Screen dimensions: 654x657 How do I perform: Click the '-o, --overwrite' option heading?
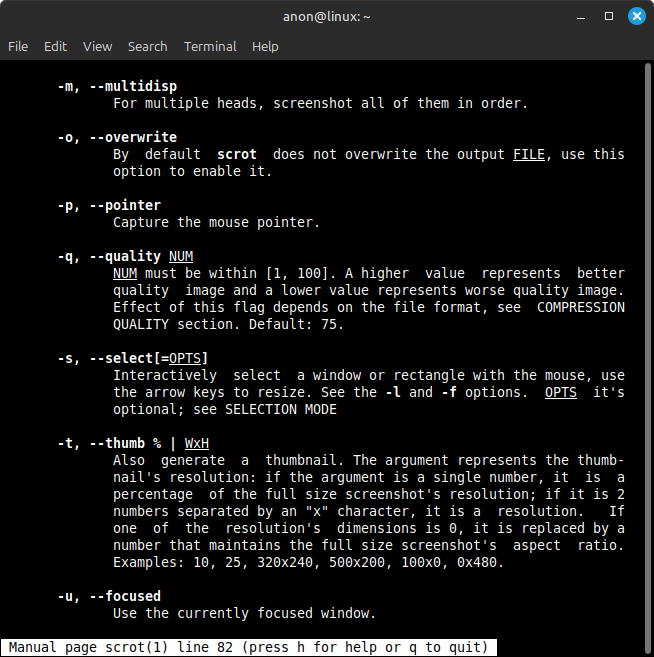click(117, 137)
